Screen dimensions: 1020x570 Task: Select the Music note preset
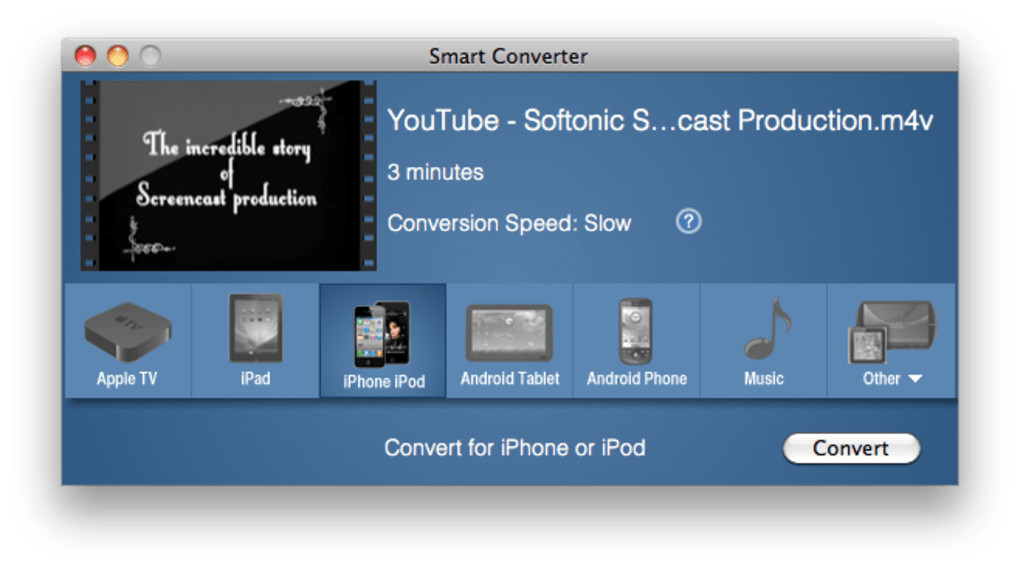pos(764,341)
